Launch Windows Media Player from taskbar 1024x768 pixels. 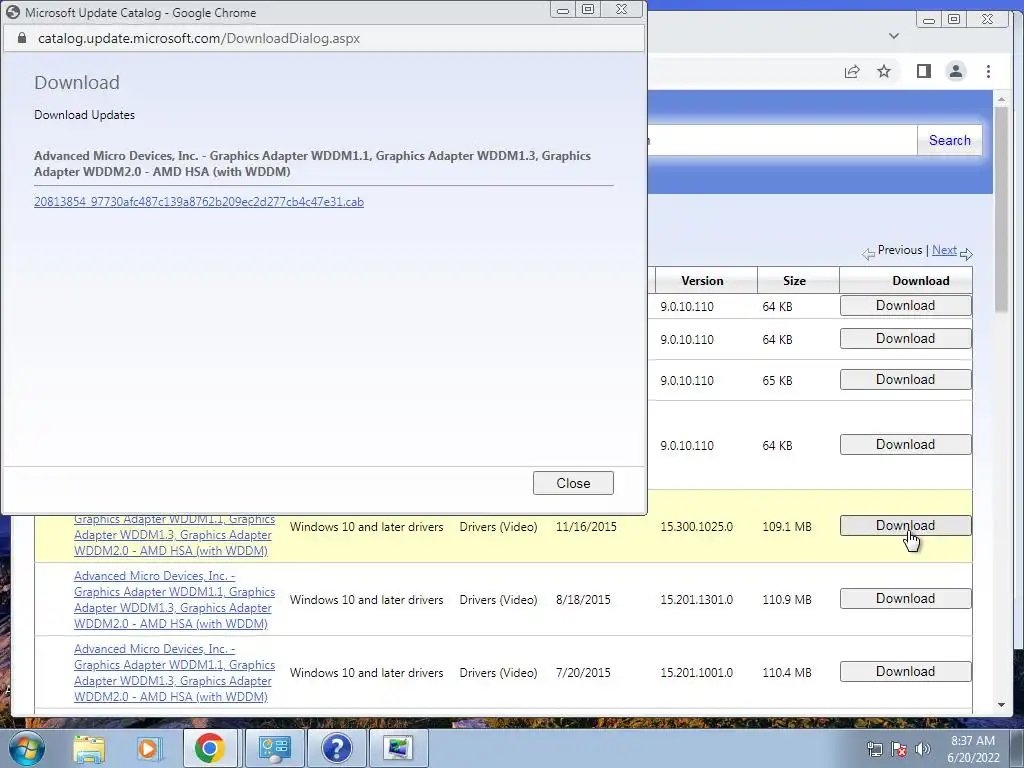point(148,748)
